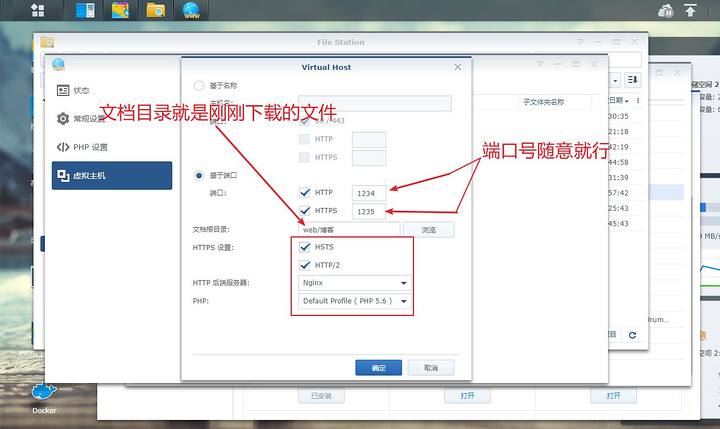Open Web Station taskbar icon
Screen dimensions: 720x429
click(191, 10)
